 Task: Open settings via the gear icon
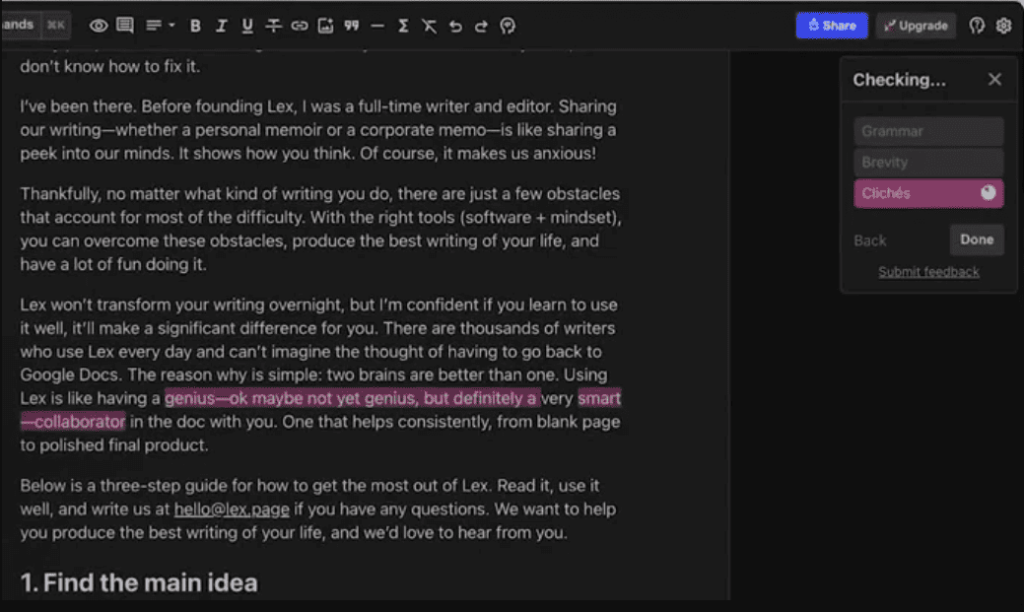(x=1003, y=26)
